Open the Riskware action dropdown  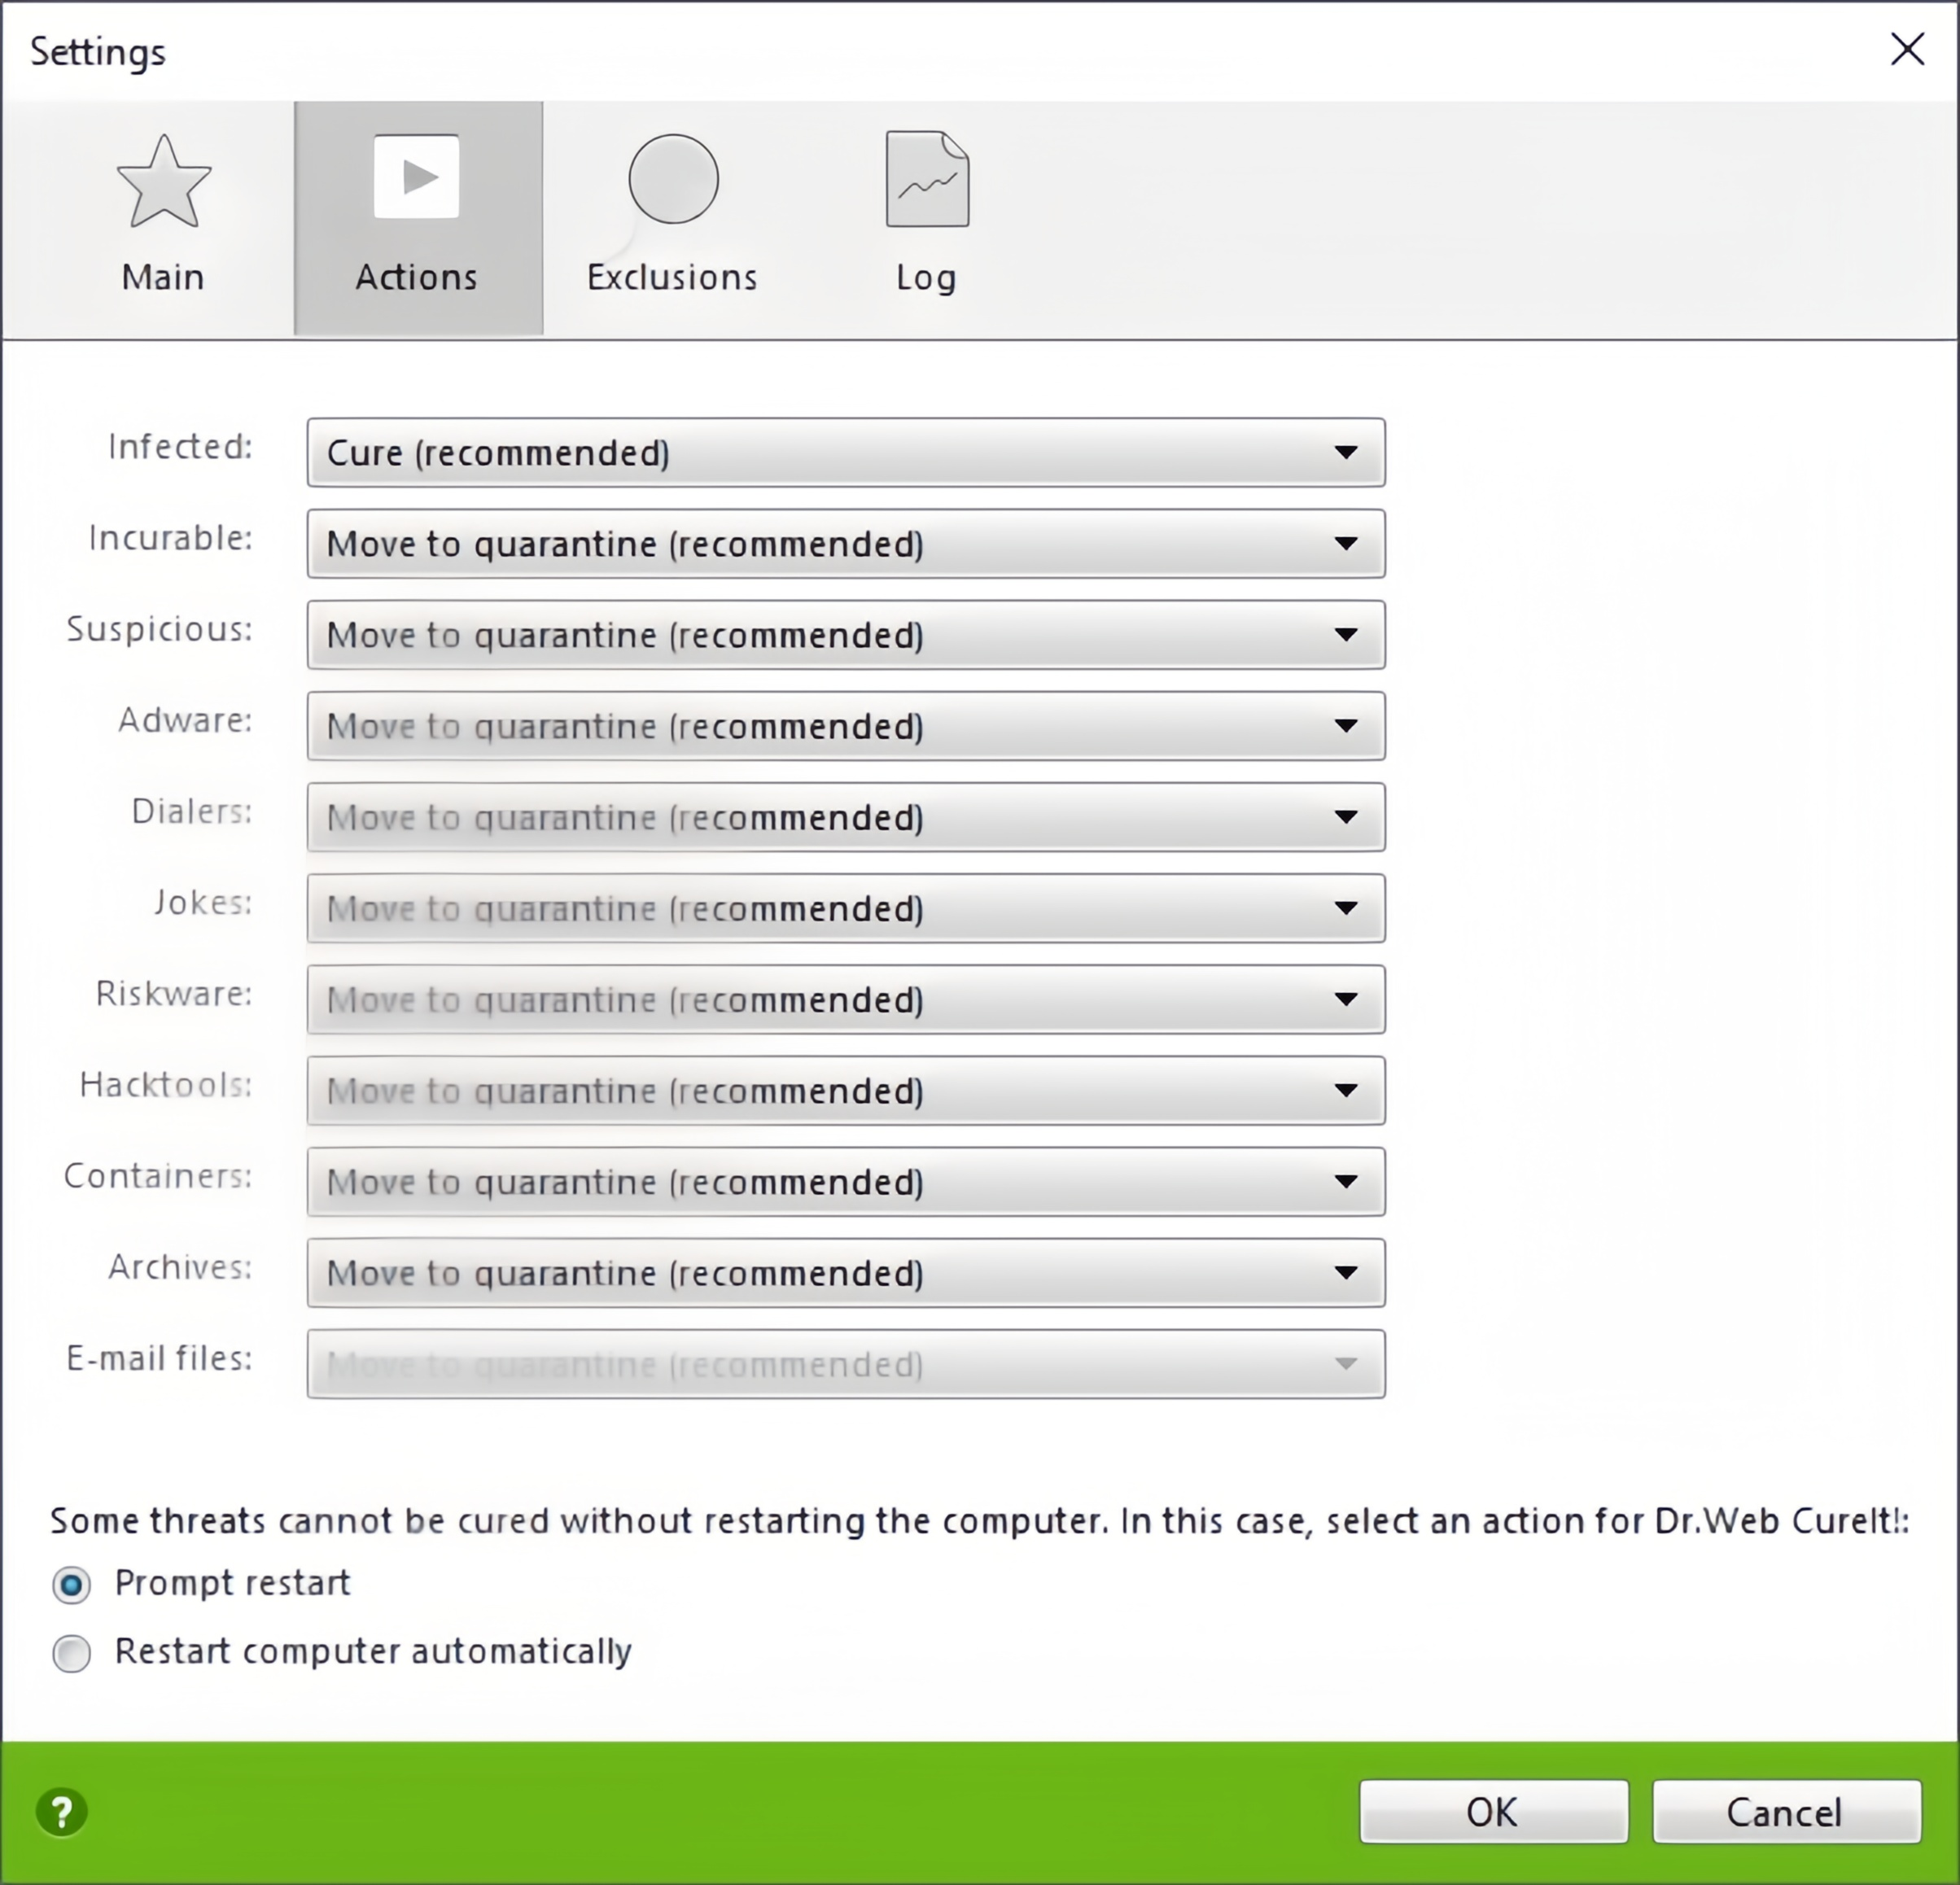(846, 999)
